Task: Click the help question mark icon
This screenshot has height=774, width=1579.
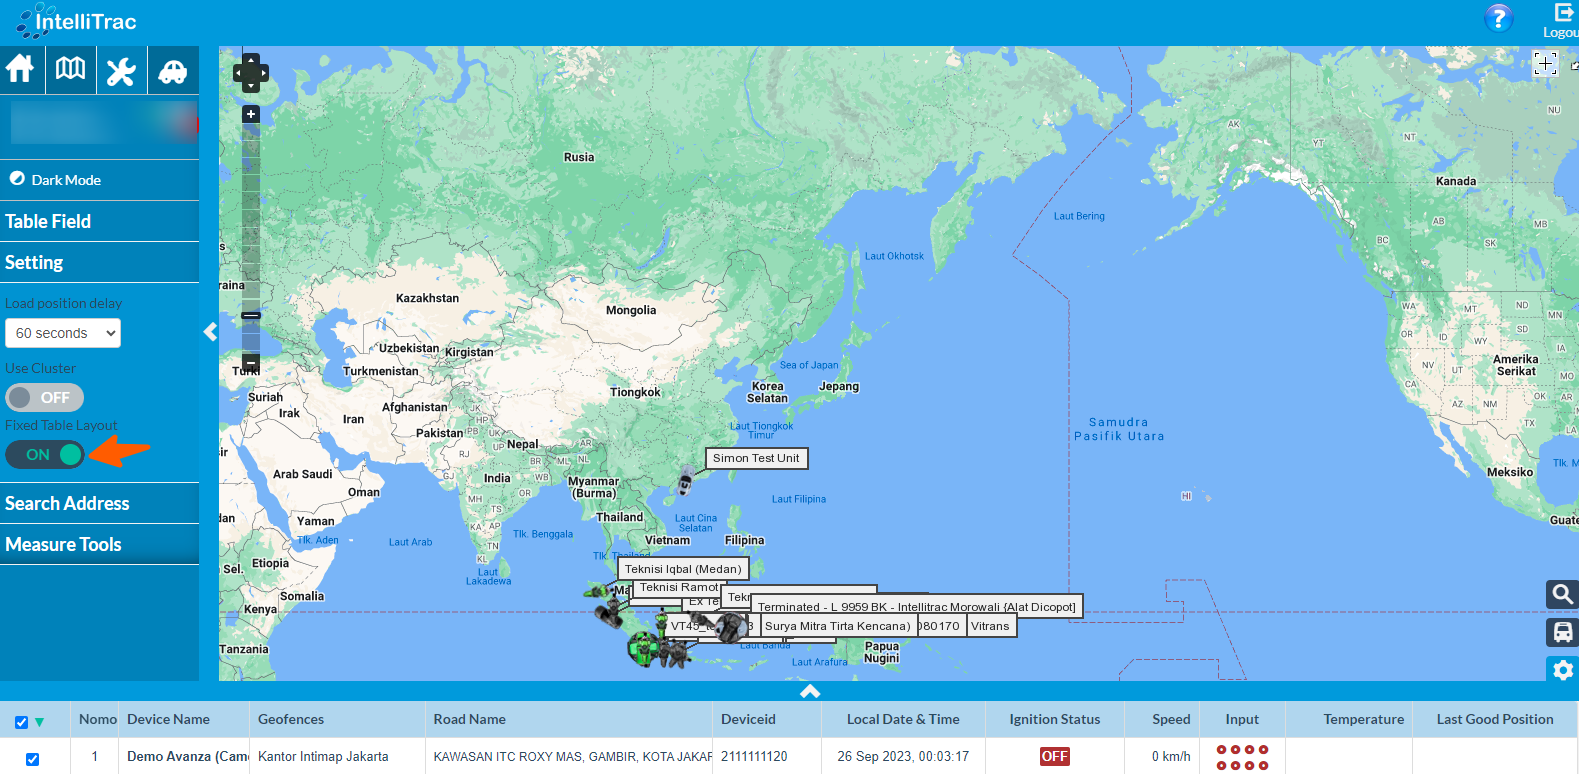Action: [1498, 18]
